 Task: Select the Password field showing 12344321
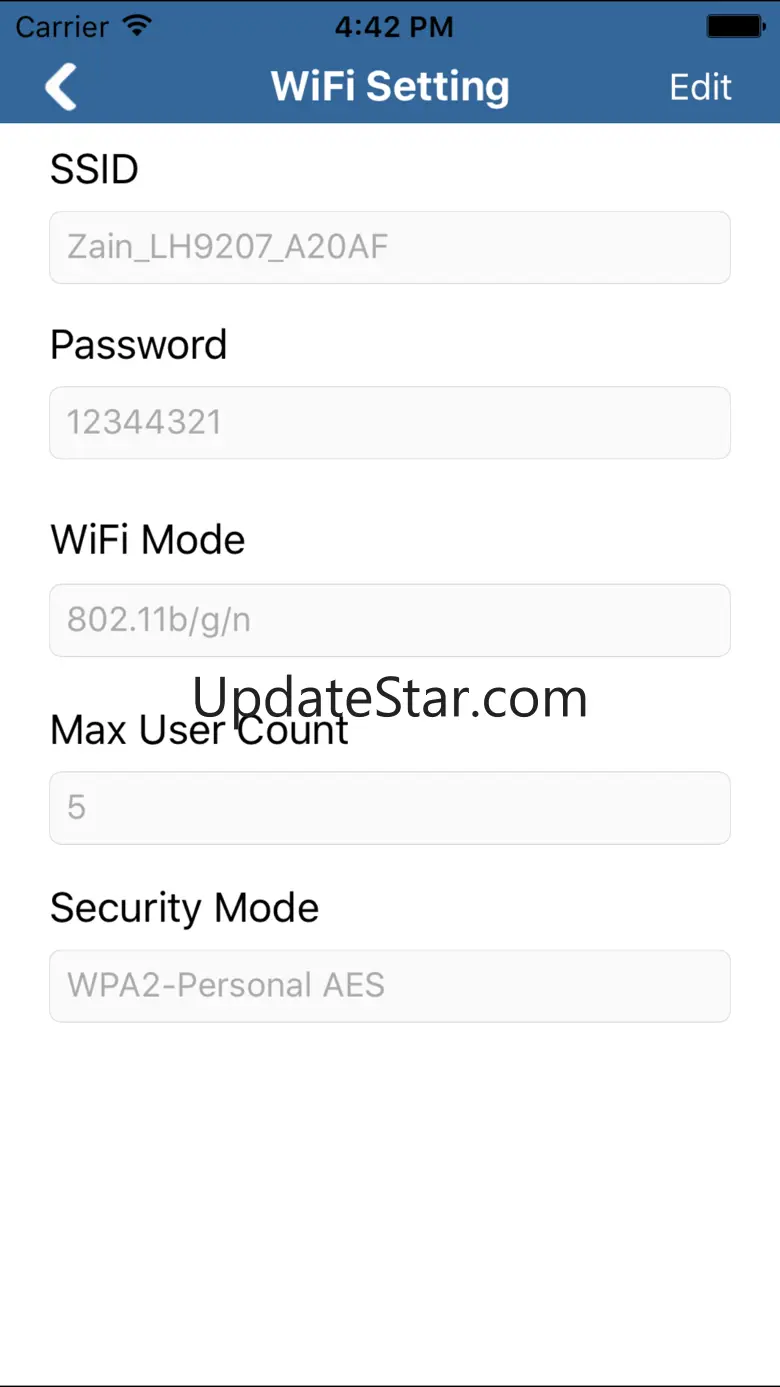coord(390,423)
